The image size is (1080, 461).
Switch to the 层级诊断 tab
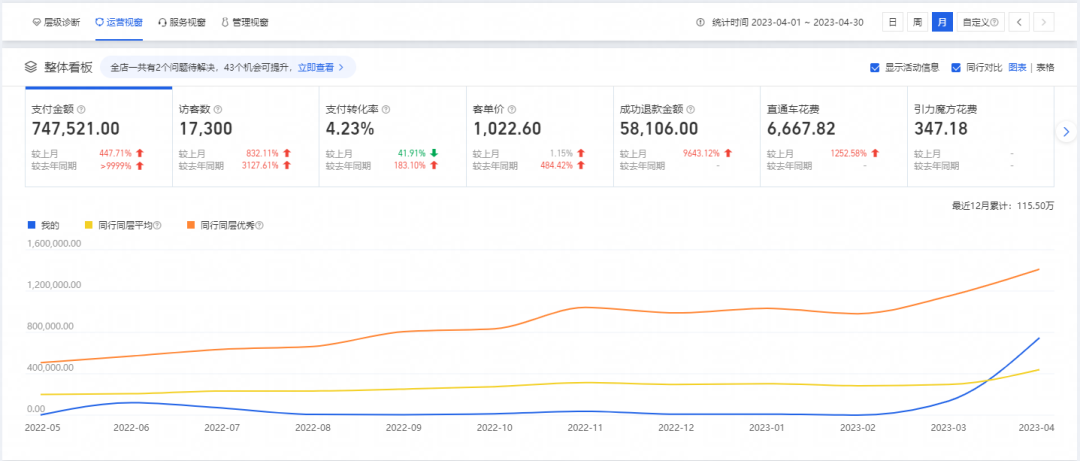[56, 21]
